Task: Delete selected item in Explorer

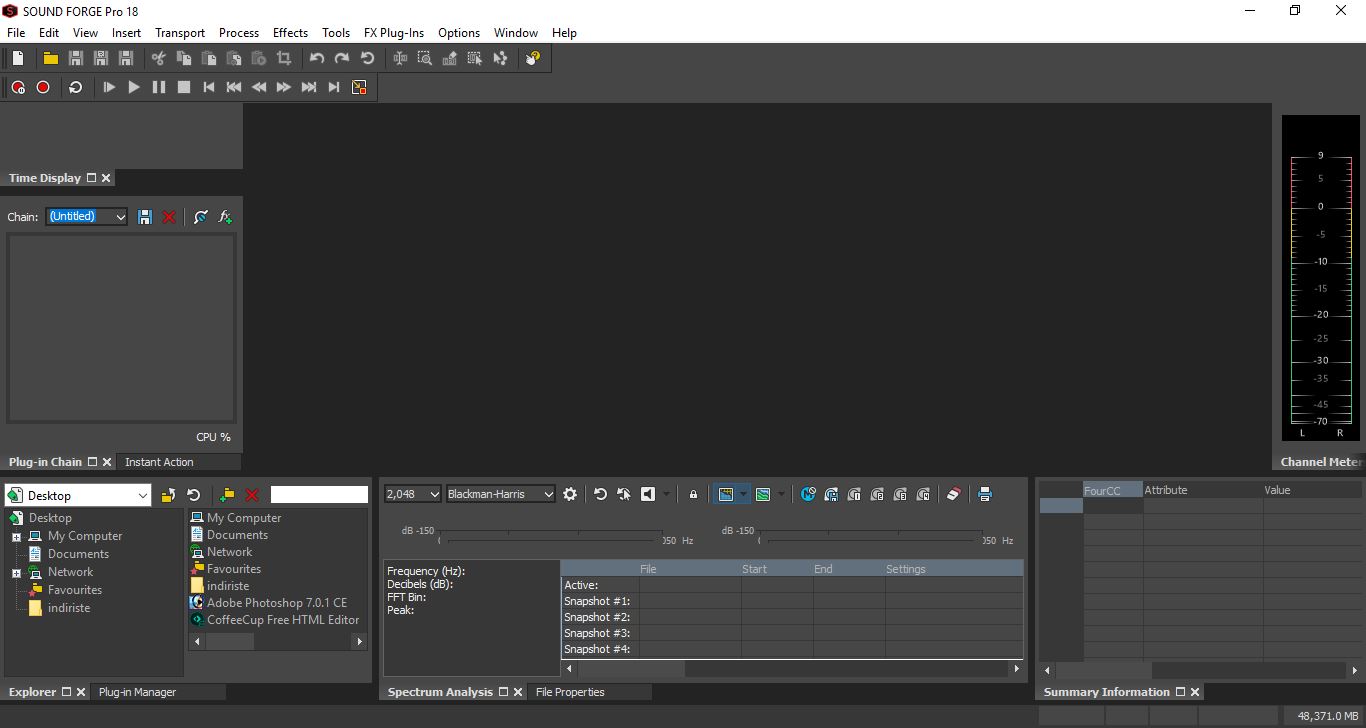Action: (252, 495)
